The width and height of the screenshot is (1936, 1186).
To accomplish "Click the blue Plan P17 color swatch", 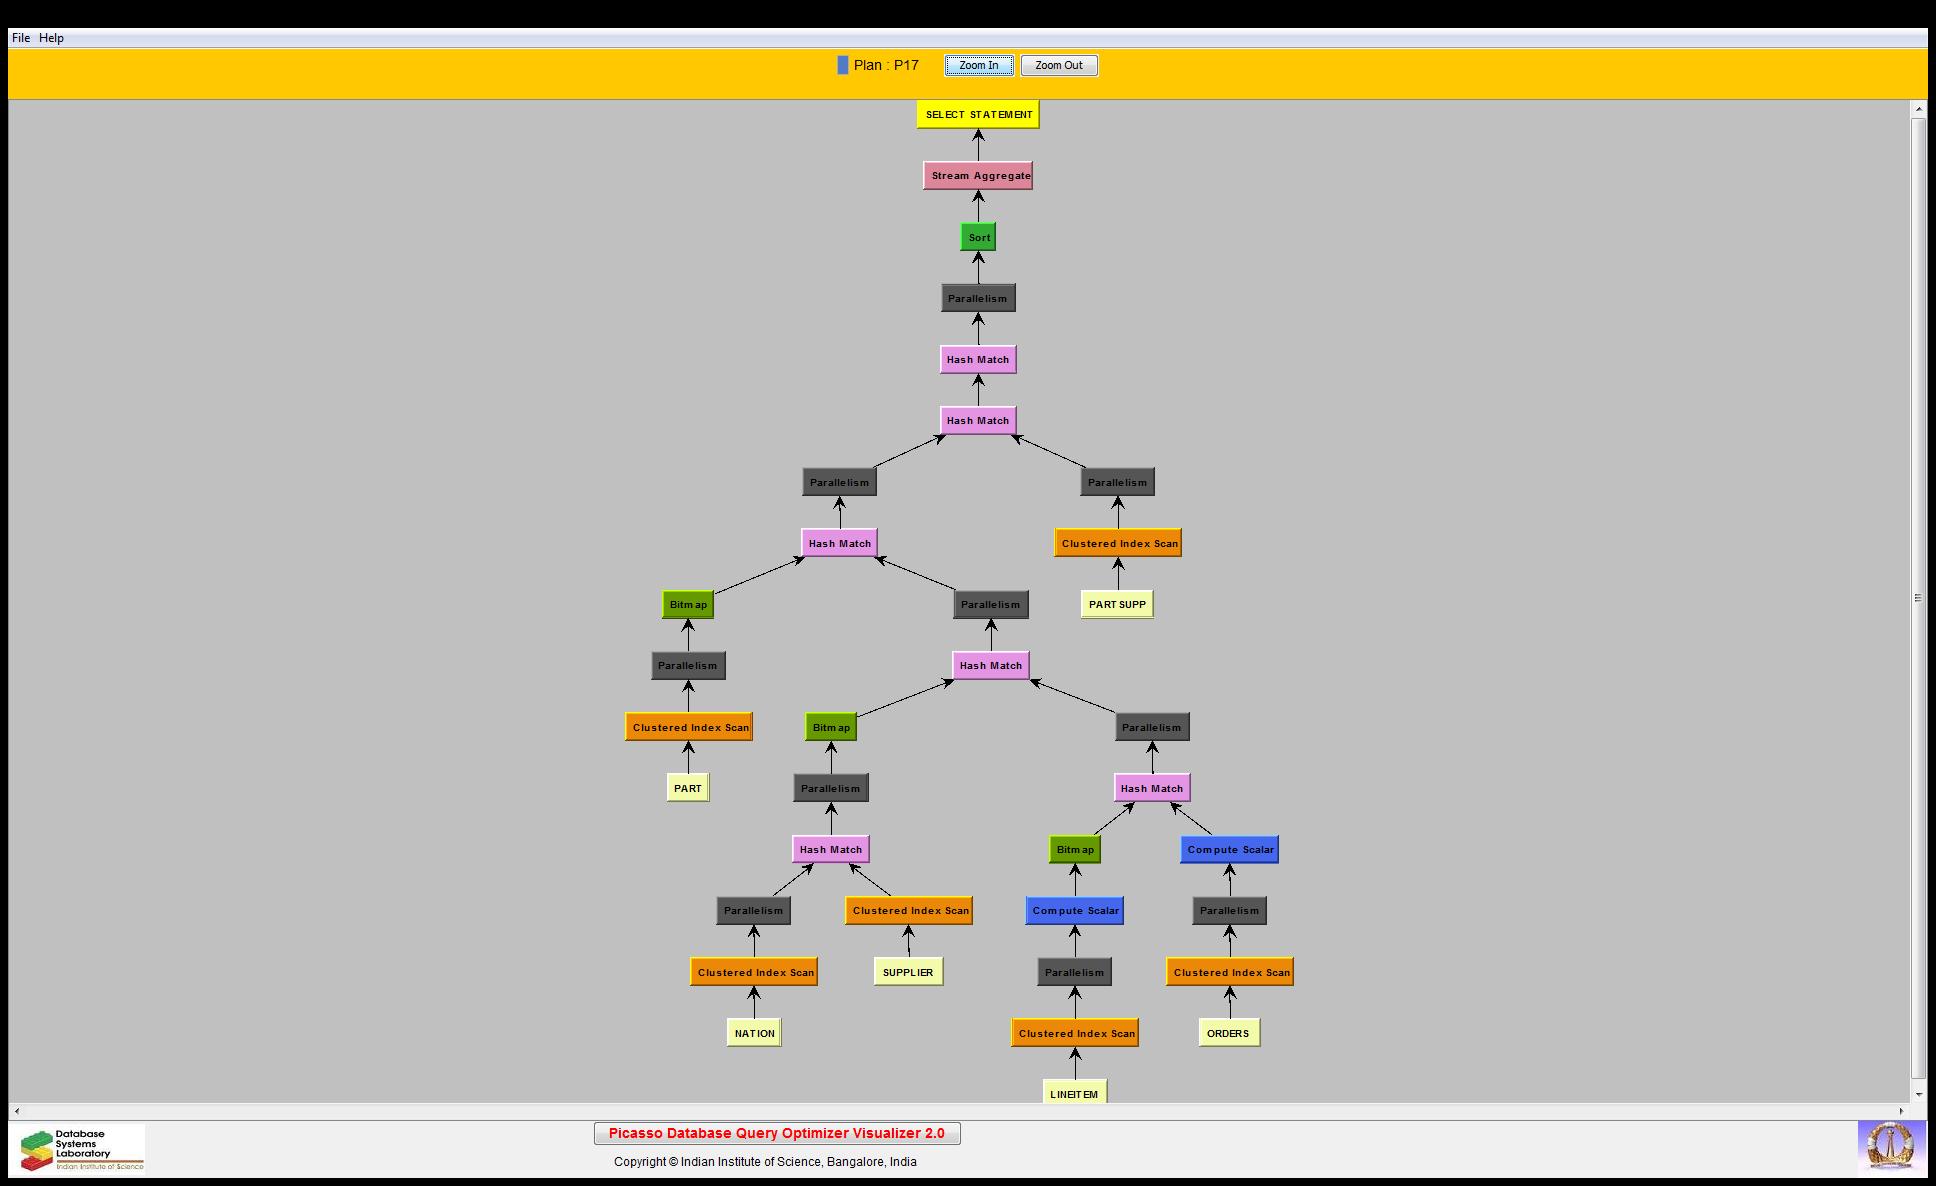I will [x=843, y=65].
